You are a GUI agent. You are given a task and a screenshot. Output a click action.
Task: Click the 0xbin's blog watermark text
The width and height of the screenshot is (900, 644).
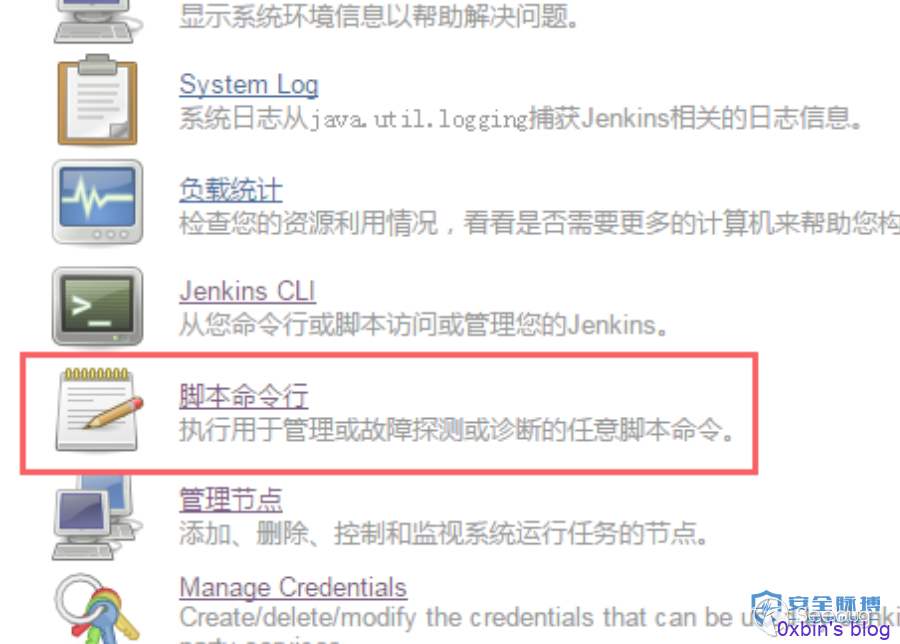click(833, 629)
